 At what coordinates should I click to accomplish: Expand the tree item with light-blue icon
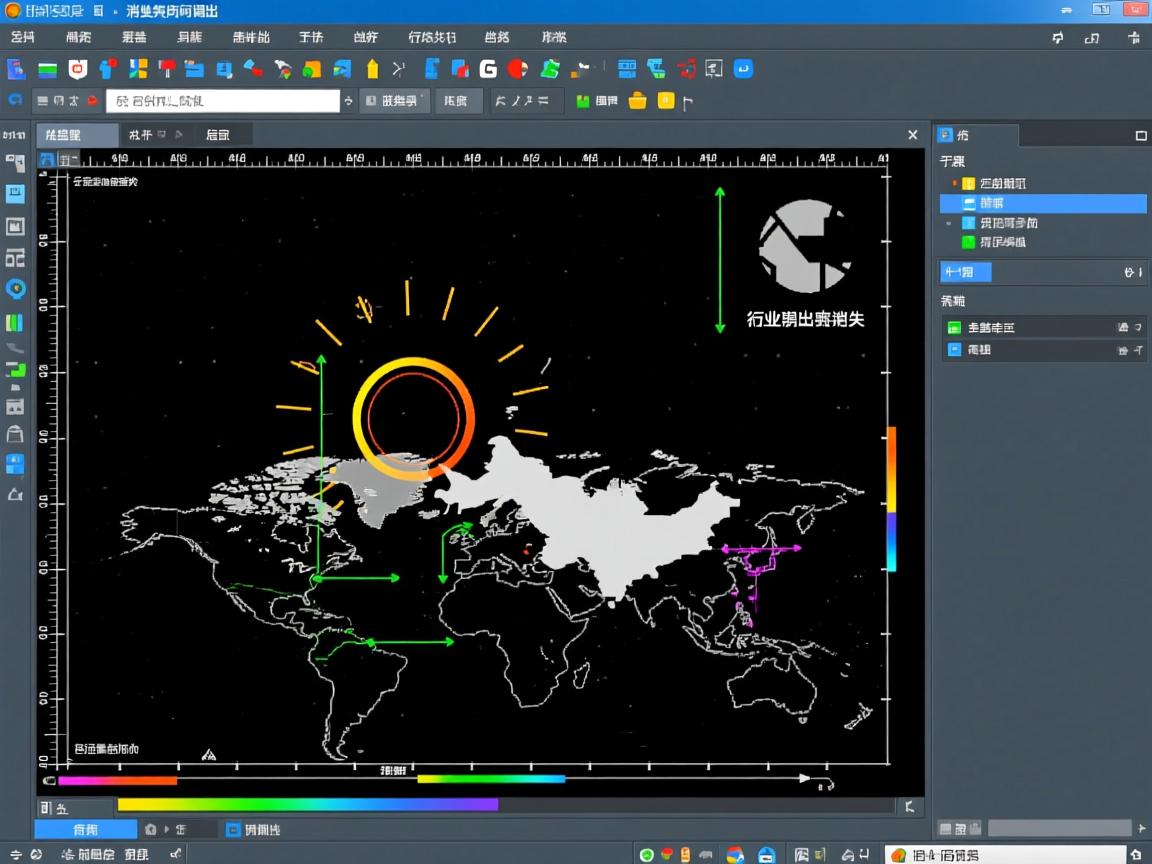point(949,223)
